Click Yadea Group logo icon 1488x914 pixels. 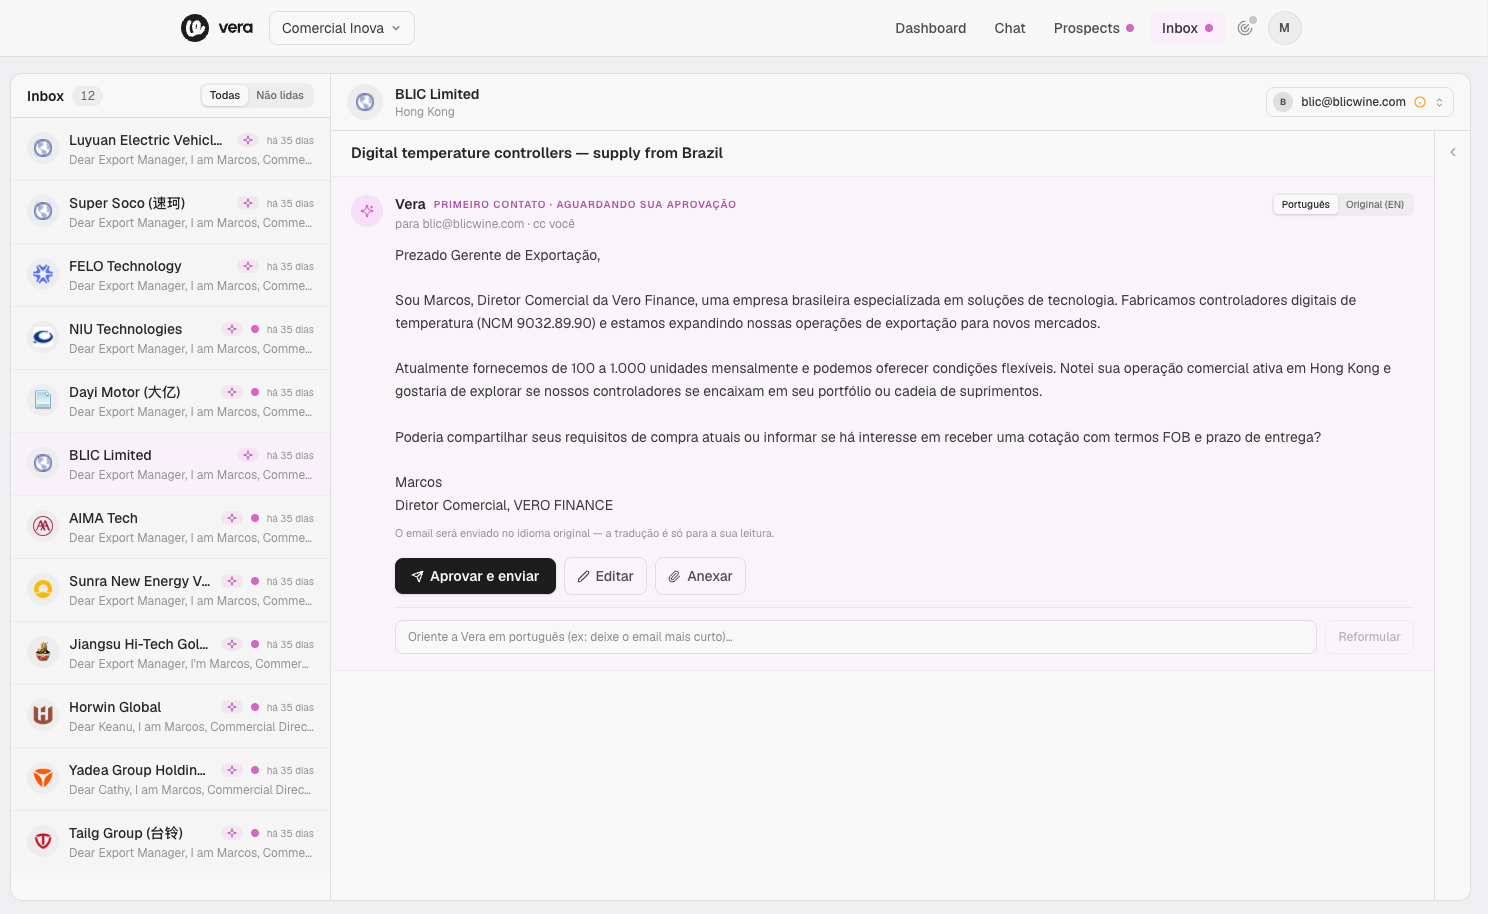43,778
